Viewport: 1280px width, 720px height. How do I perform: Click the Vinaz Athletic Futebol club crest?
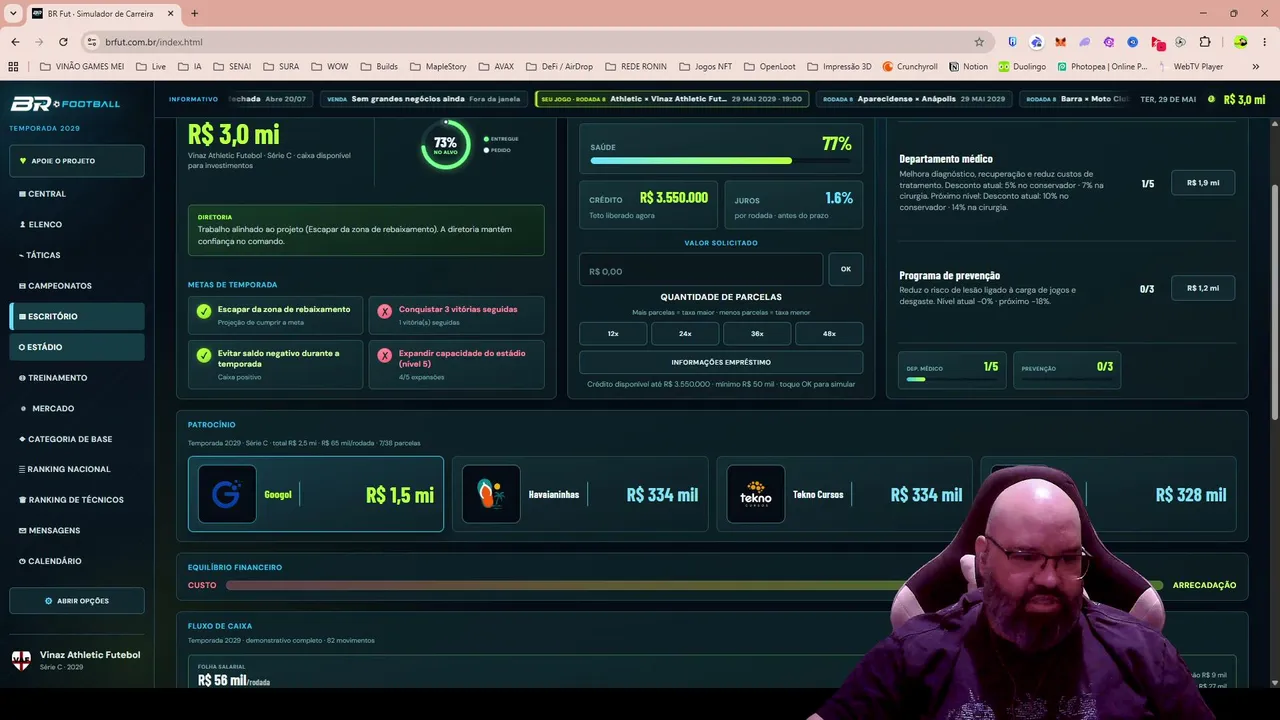(x=21, y=660)
